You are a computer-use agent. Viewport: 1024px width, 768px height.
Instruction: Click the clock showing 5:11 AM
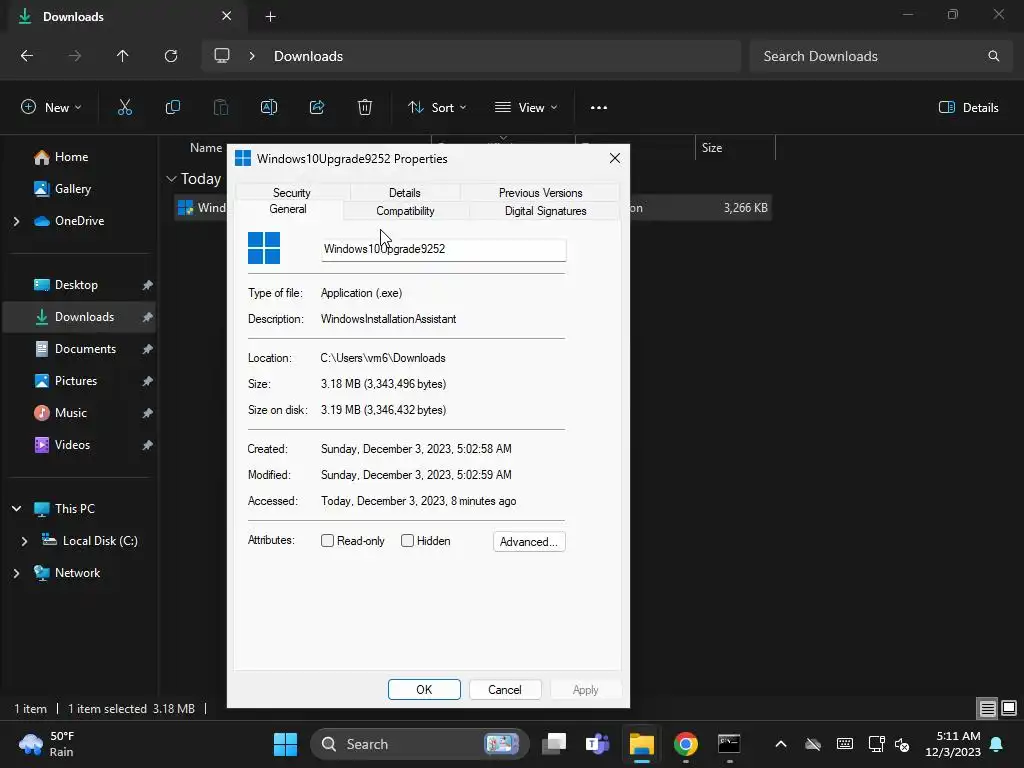(953, 744)
